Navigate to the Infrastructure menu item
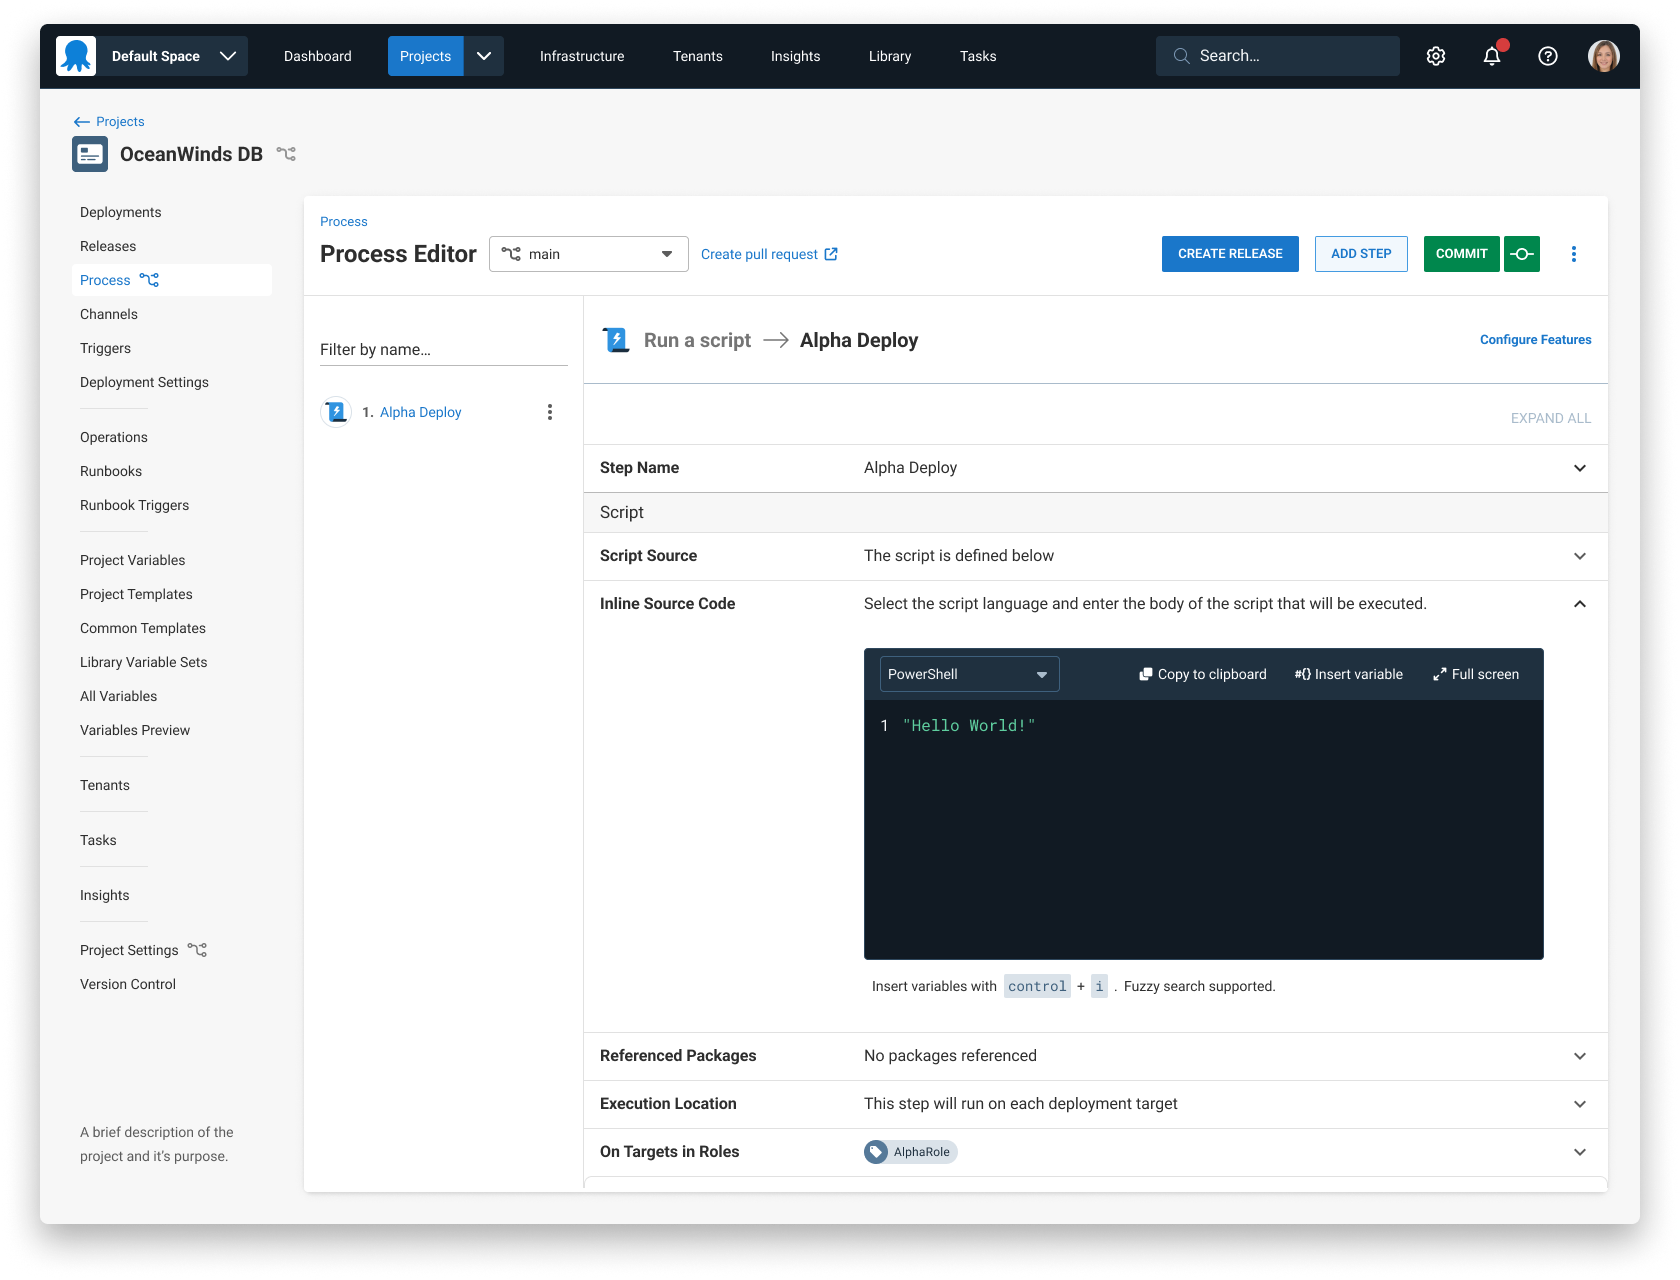Viewport: 1680px width, 1280px height. click(x=581, y=56)
